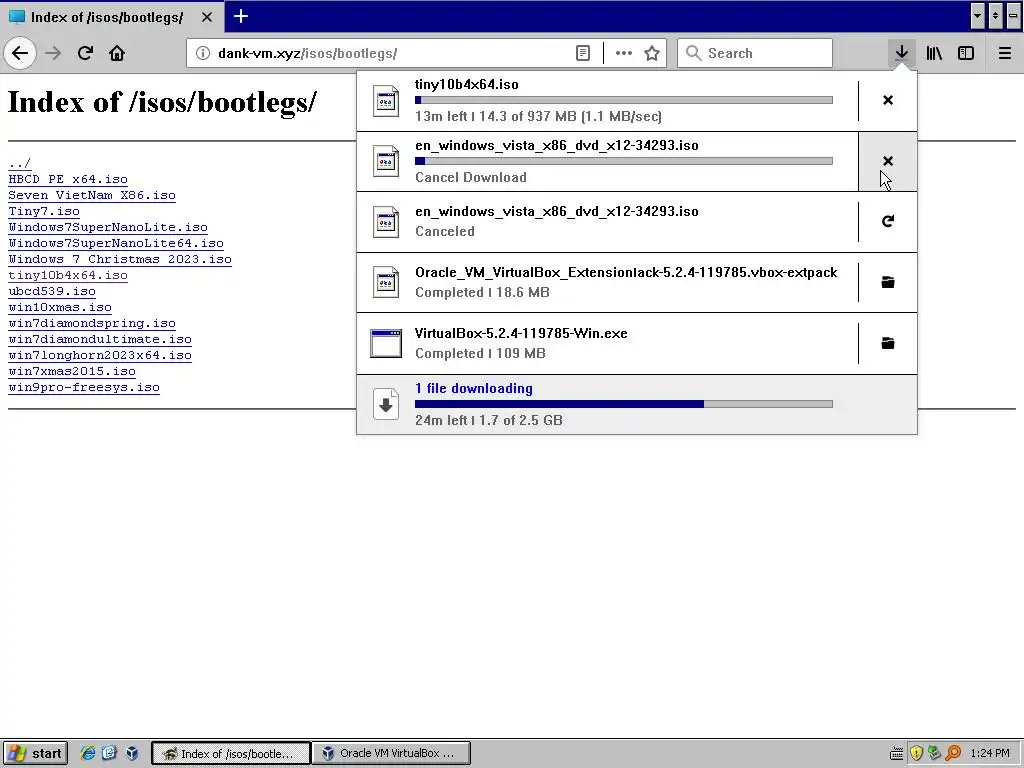
Task: Download Windows7SuperNanoLite64.iso
Action: coord(116,243)
